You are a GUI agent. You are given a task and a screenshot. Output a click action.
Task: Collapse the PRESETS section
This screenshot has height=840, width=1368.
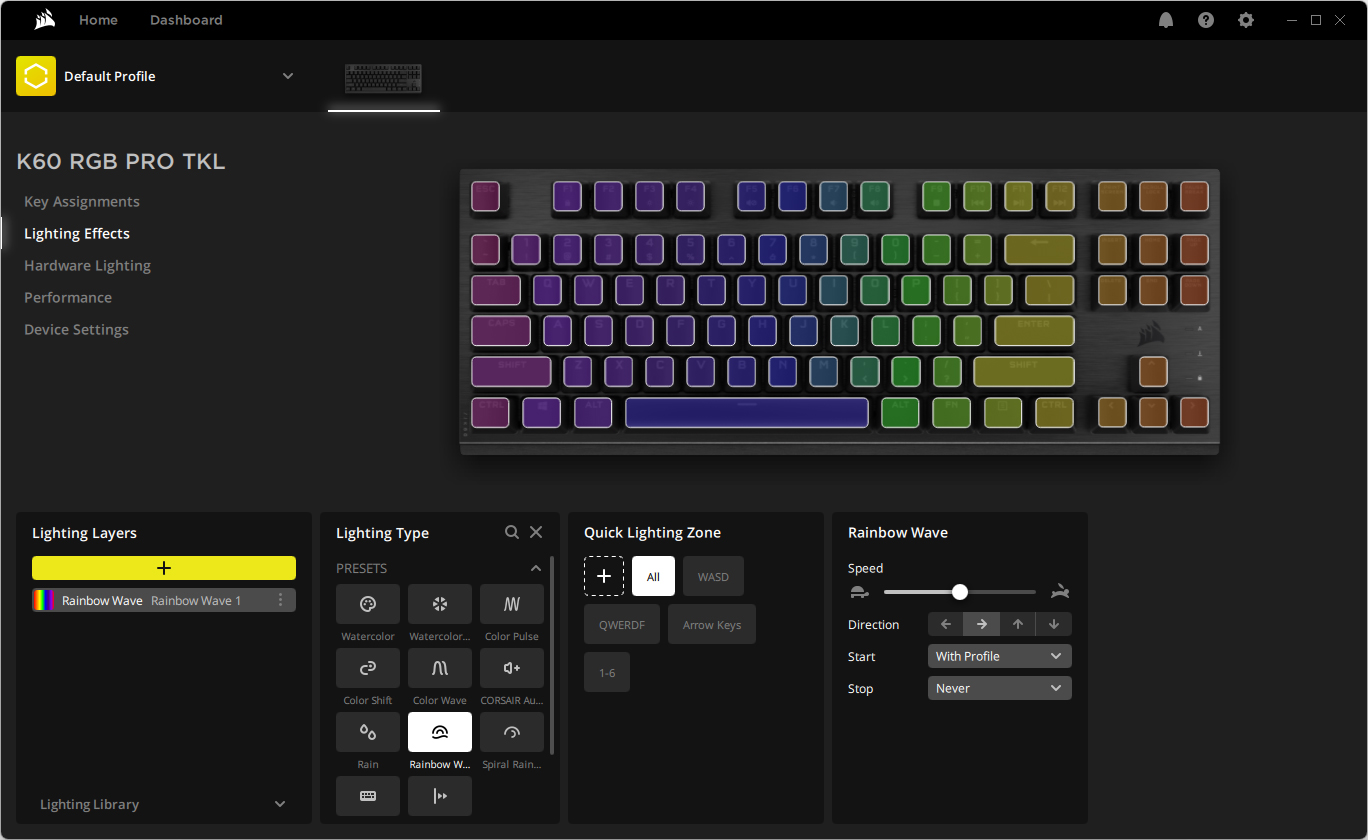tap(535, 568)
